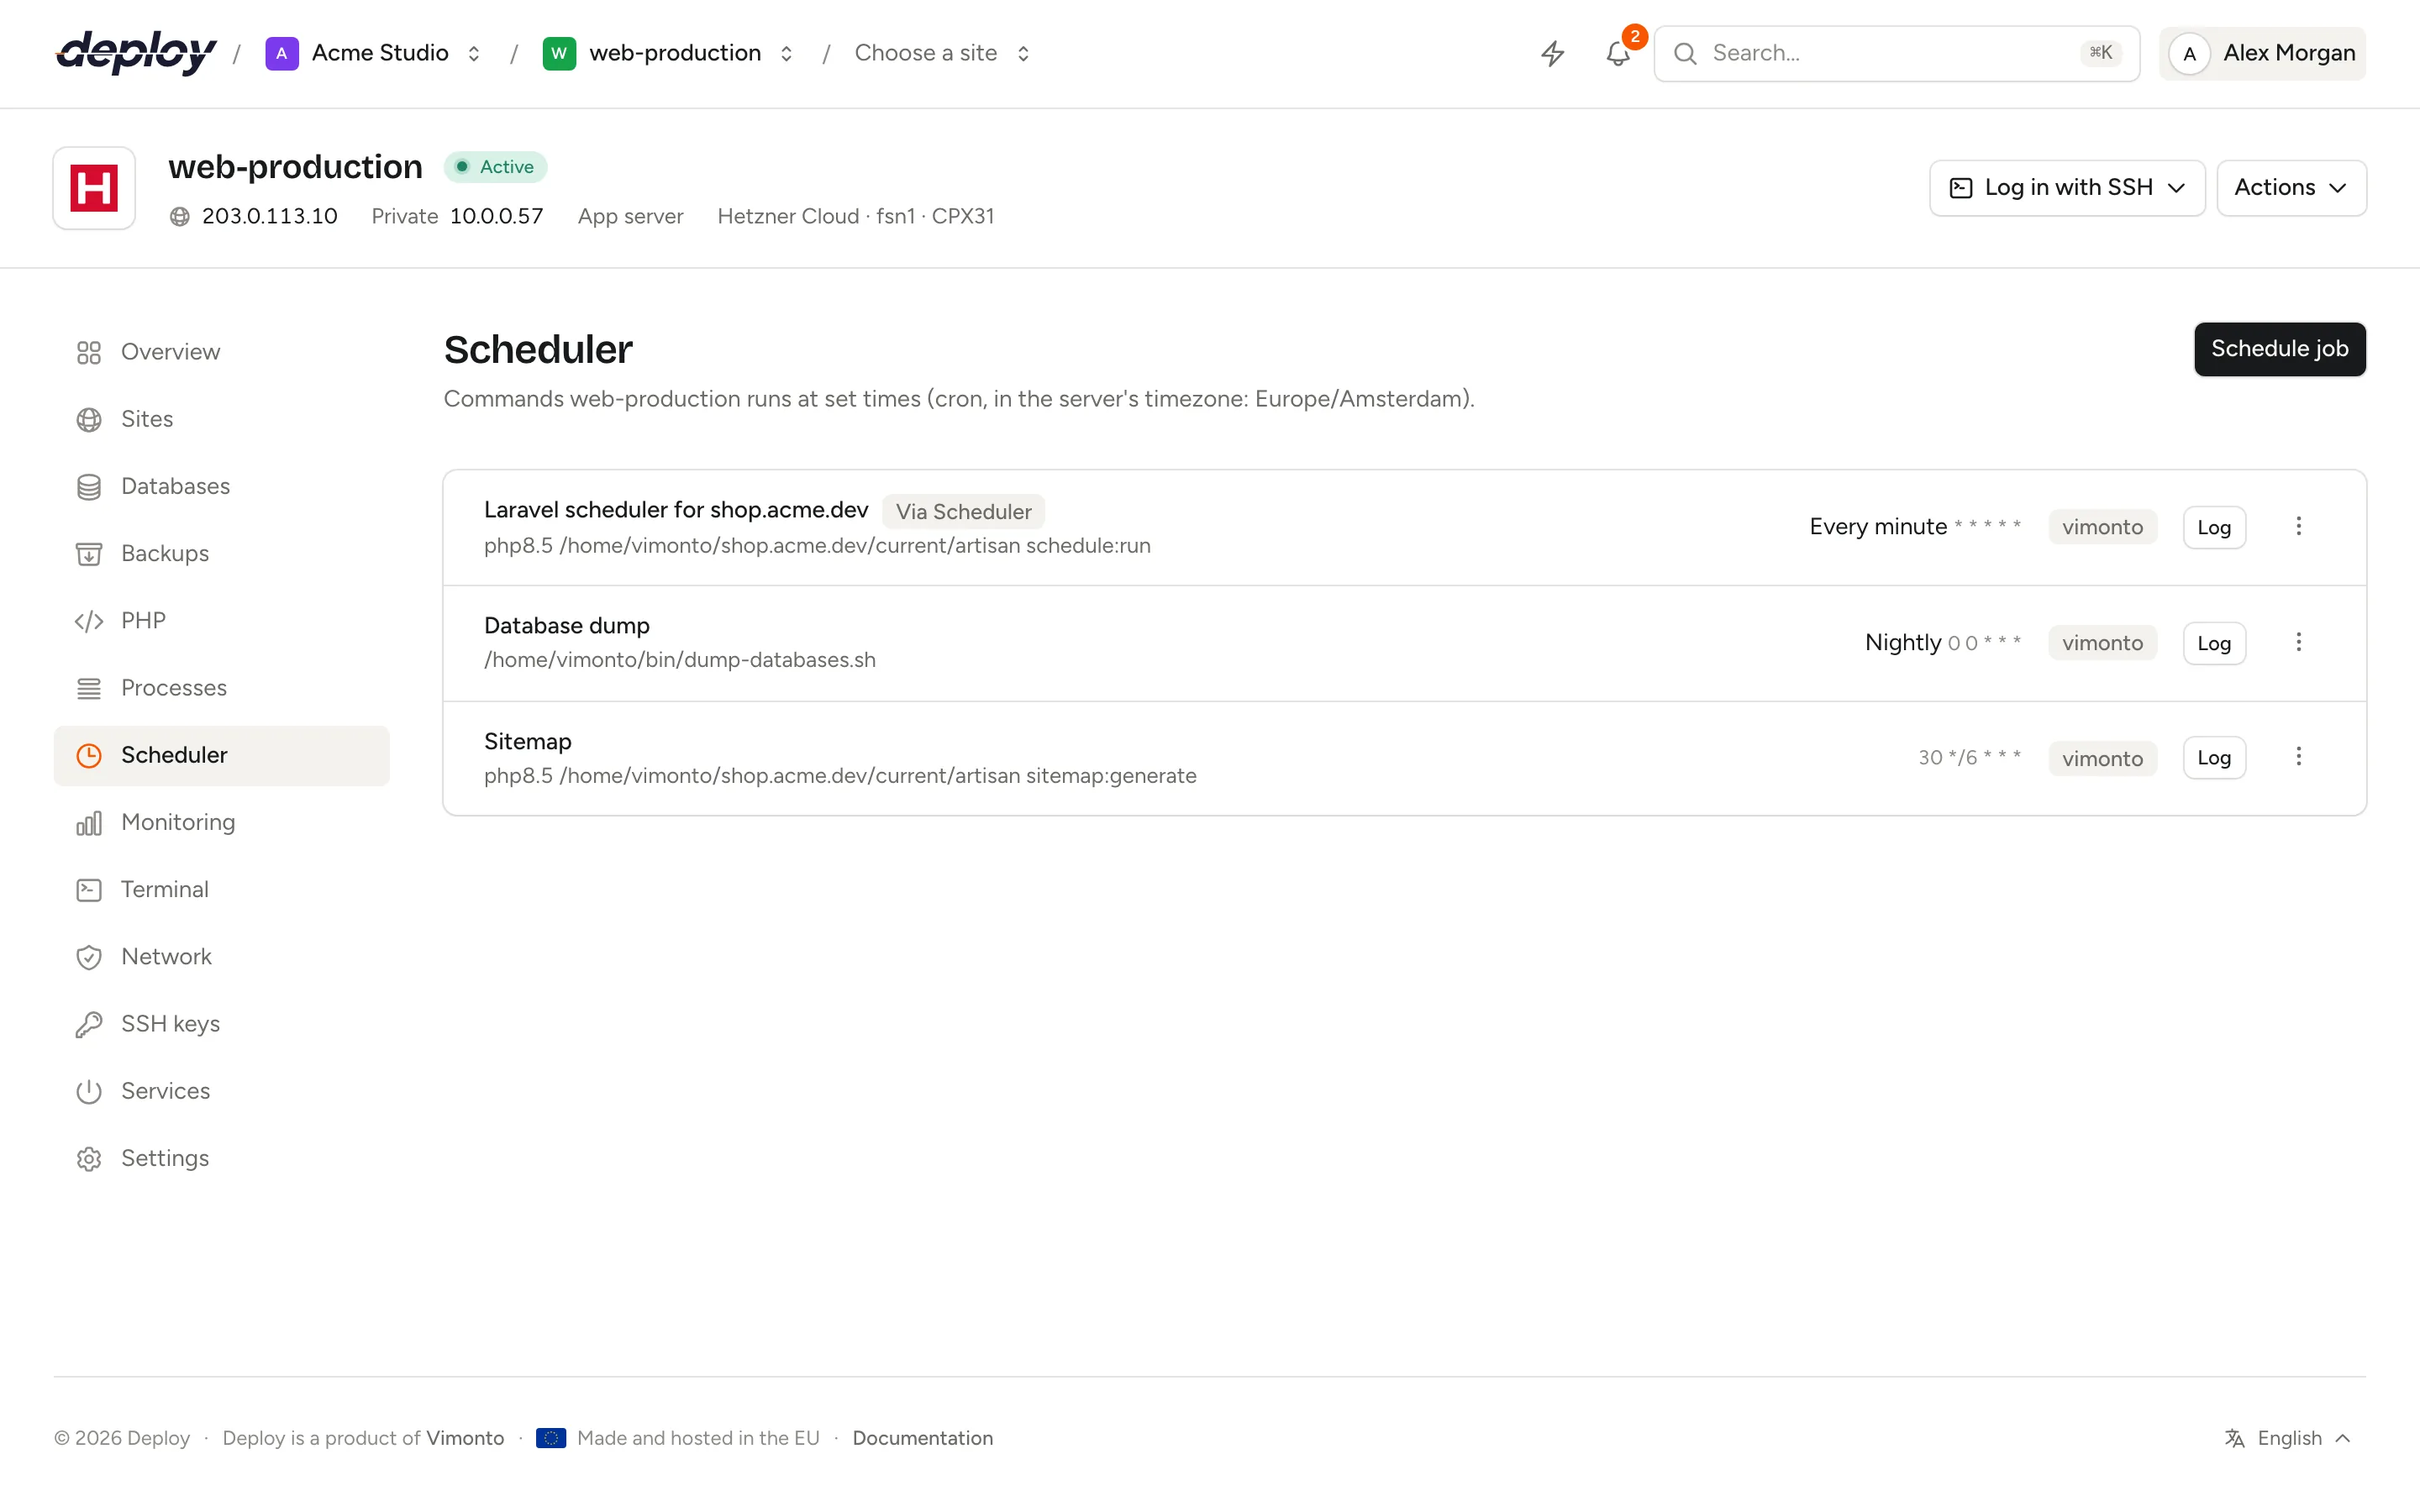Open the Monitoring section
The width and height of the screenshot is (2420, 1512).
point(222,823)
